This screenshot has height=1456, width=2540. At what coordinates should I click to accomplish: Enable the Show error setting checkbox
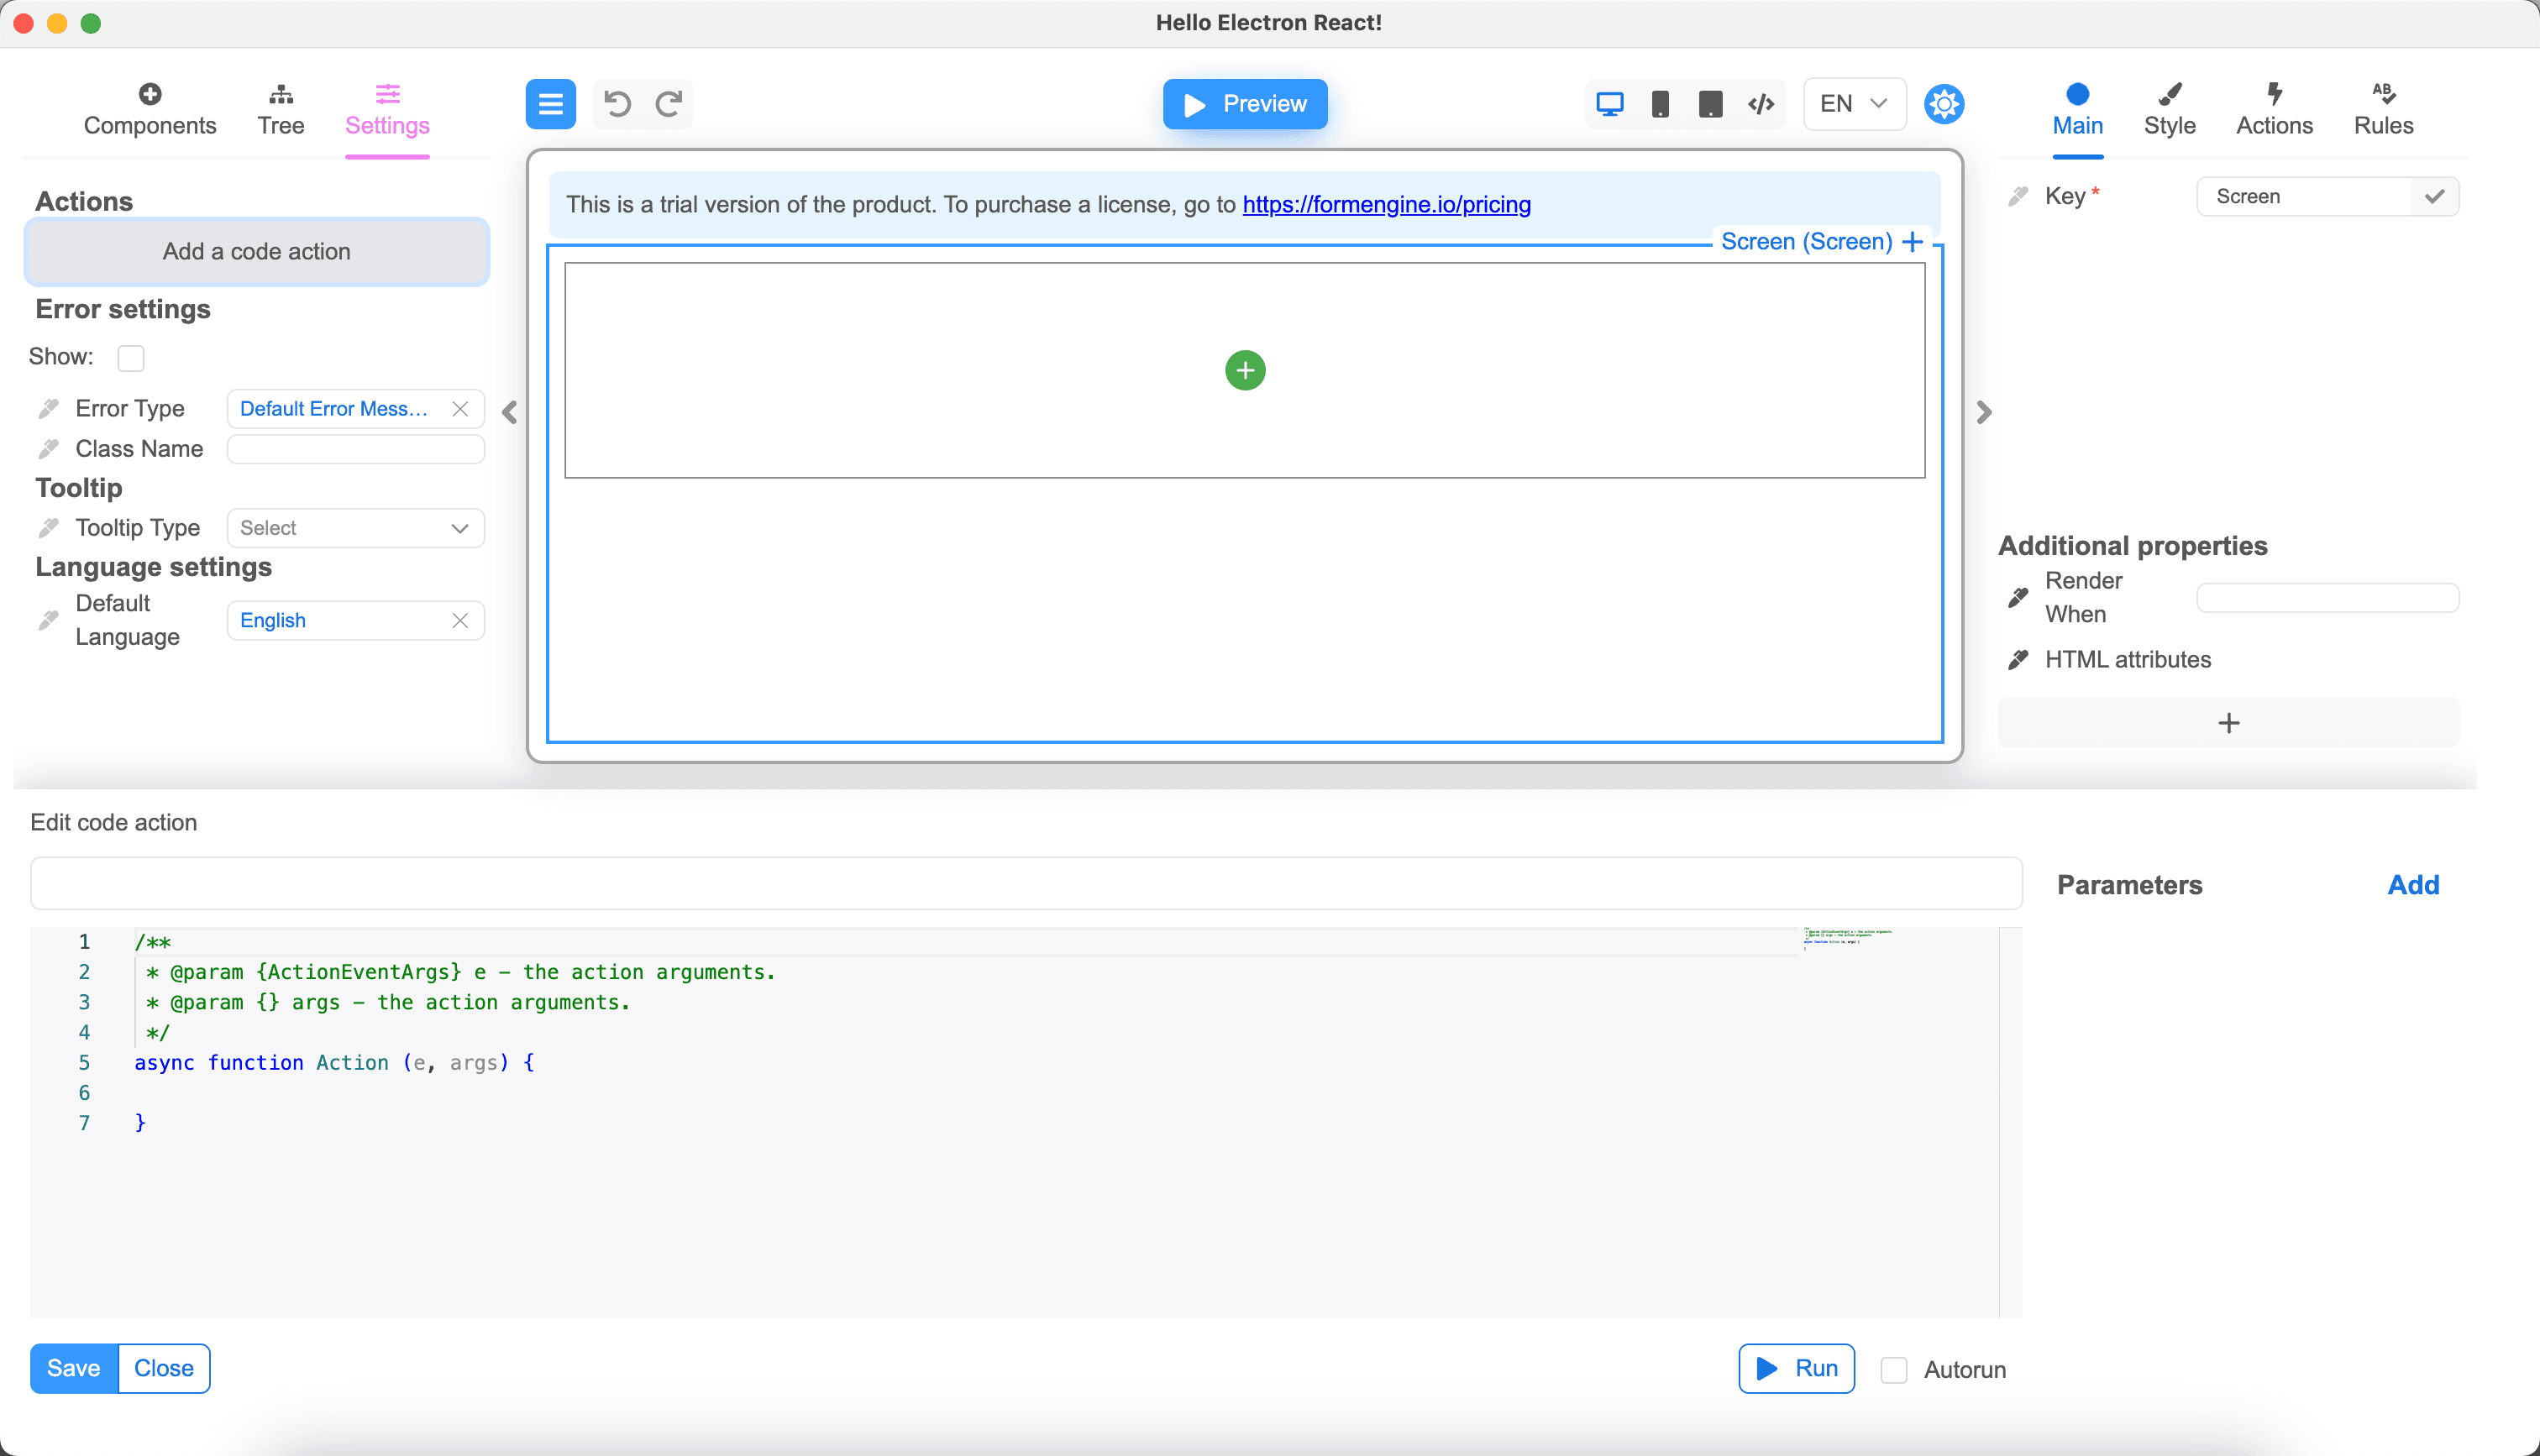pyautogui.click(x=131, y=357)
